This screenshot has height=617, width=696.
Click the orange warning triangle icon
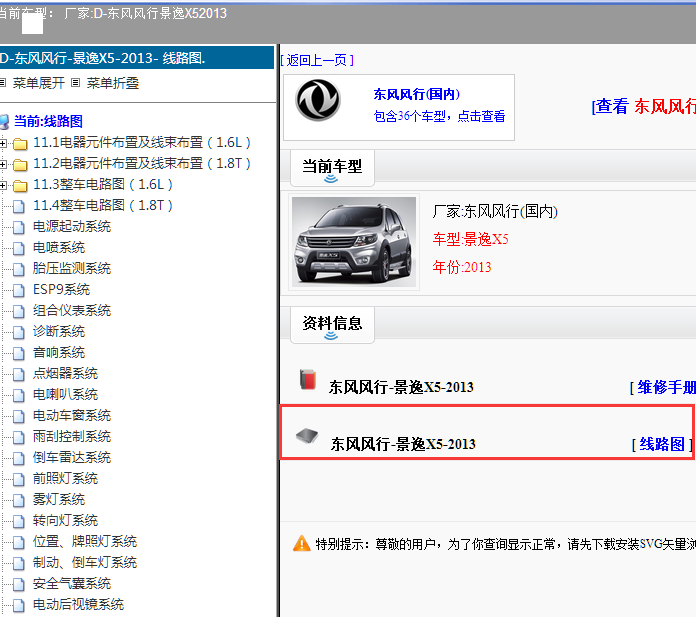(302, 543)
